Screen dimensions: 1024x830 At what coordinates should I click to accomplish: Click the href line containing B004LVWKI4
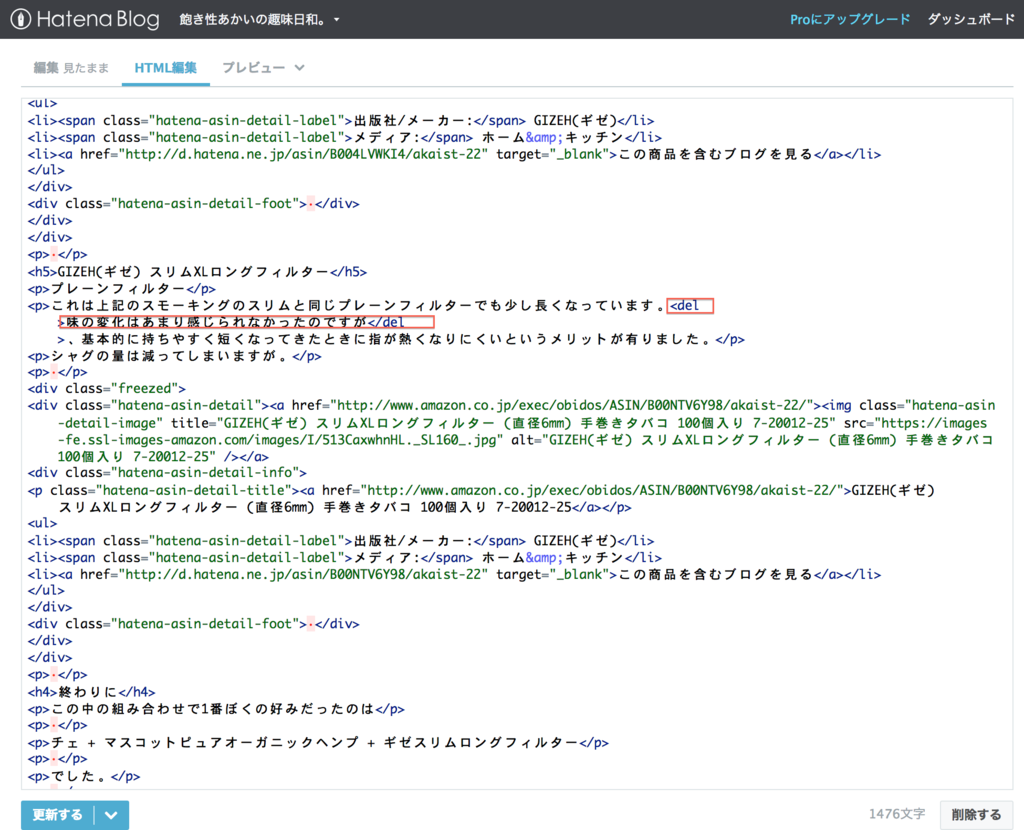455,154
